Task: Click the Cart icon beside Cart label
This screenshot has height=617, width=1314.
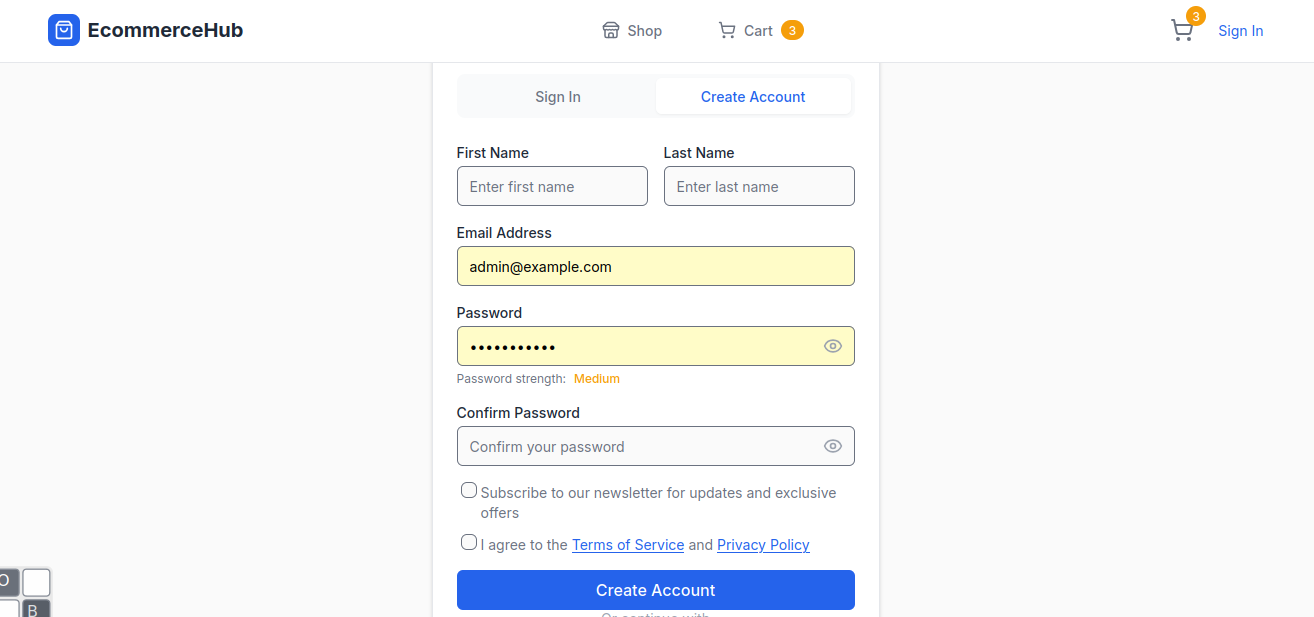Action: (x=727, y=31)
